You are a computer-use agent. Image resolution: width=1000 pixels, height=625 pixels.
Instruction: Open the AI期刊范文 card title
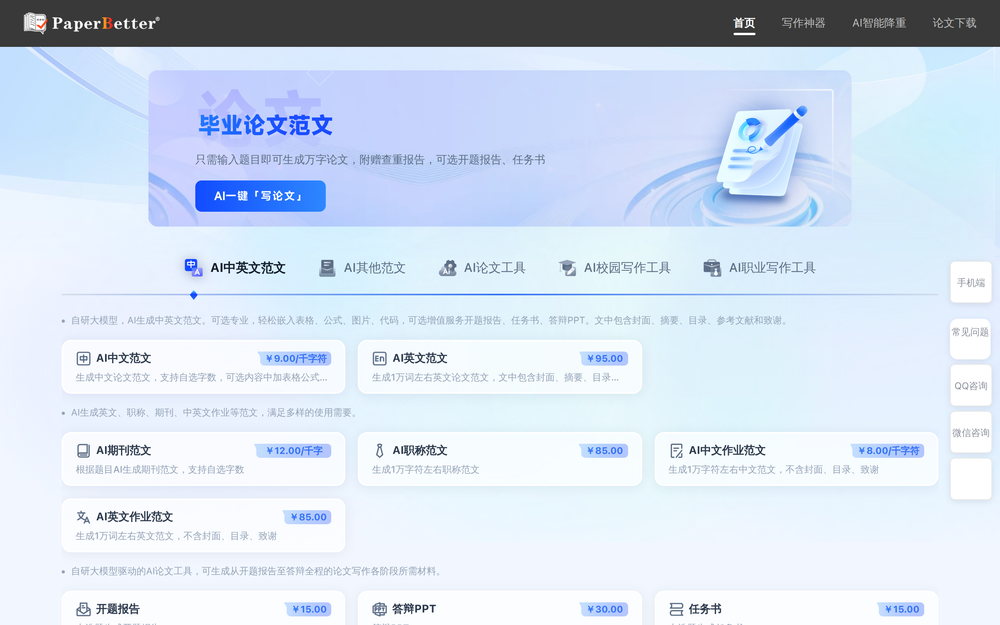click(x=123, y=450)
